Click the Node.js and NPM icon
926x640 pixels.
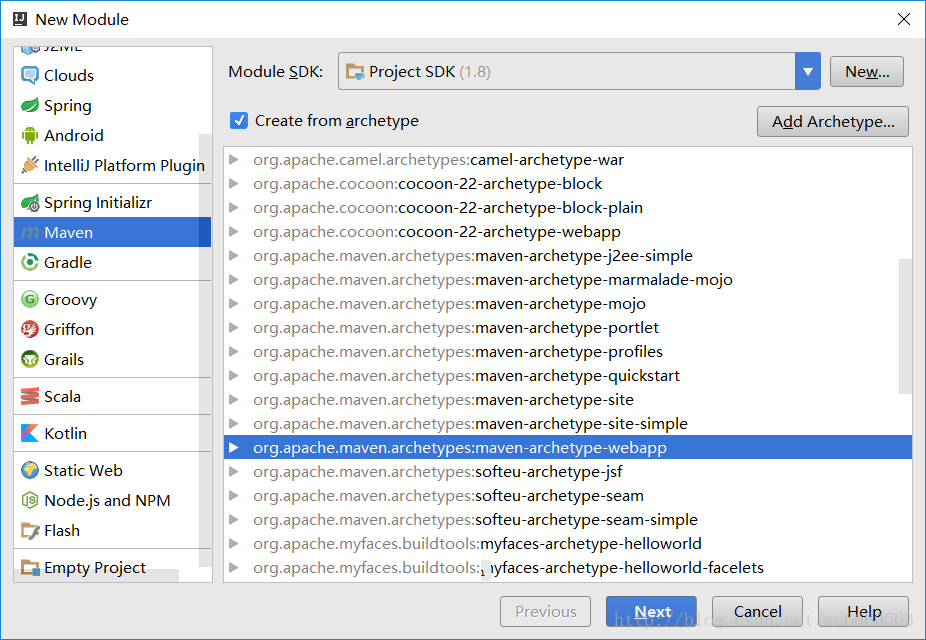31,500
